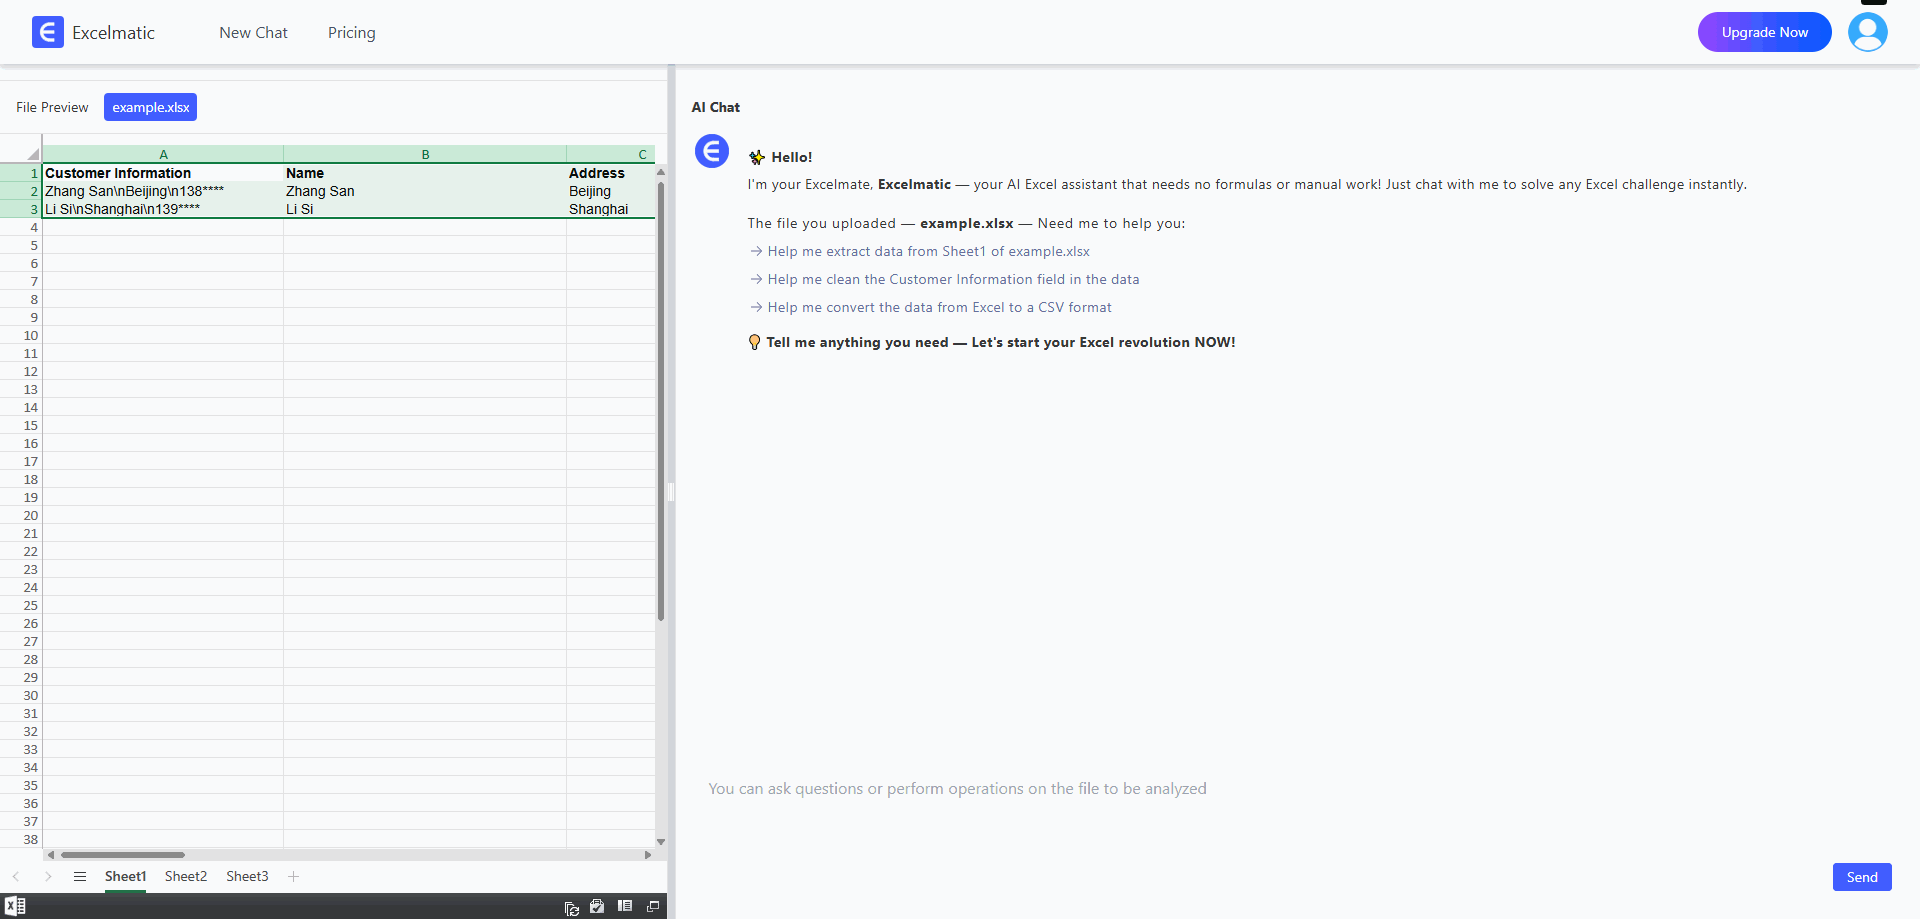The width and height of the screenshot is (1920, 919).
Task: Open the all-sheets list menu icon
Action: [80, 876]
